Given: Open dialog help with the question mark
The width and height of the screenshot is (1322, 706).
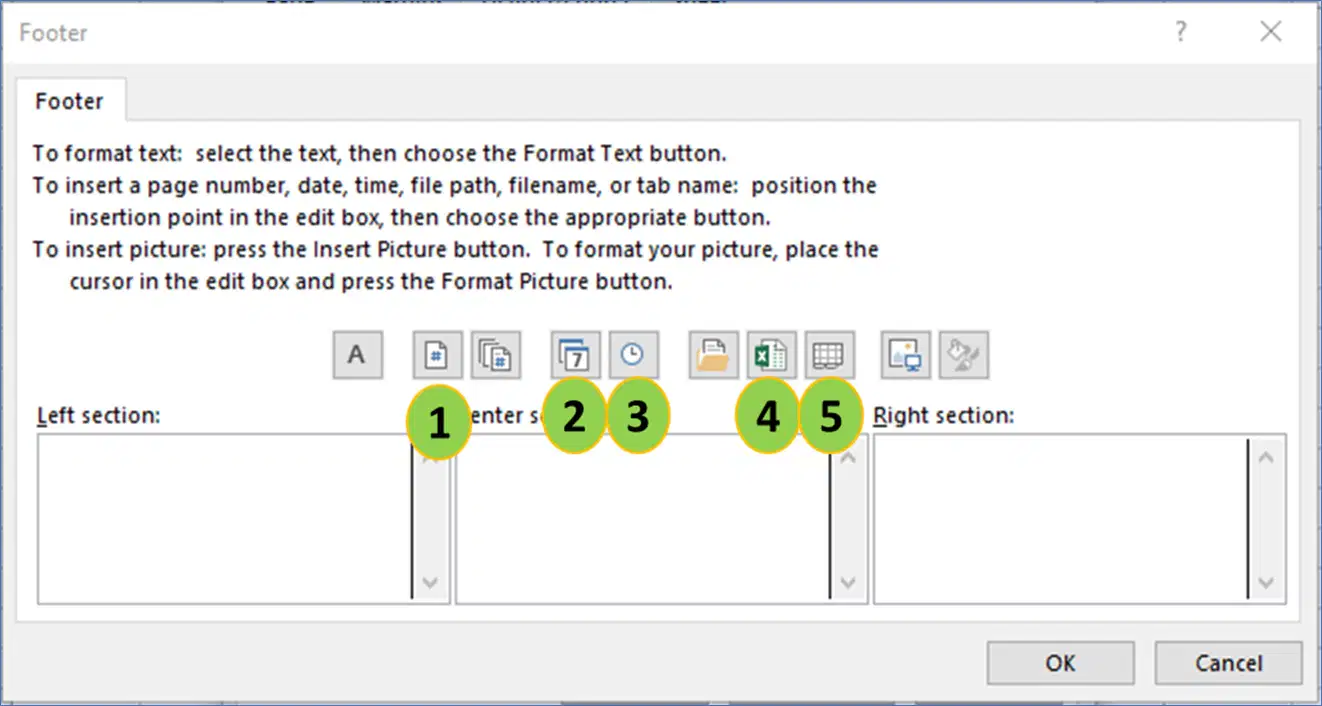Looking at the screenshot, I should (x=1181, y=32).
